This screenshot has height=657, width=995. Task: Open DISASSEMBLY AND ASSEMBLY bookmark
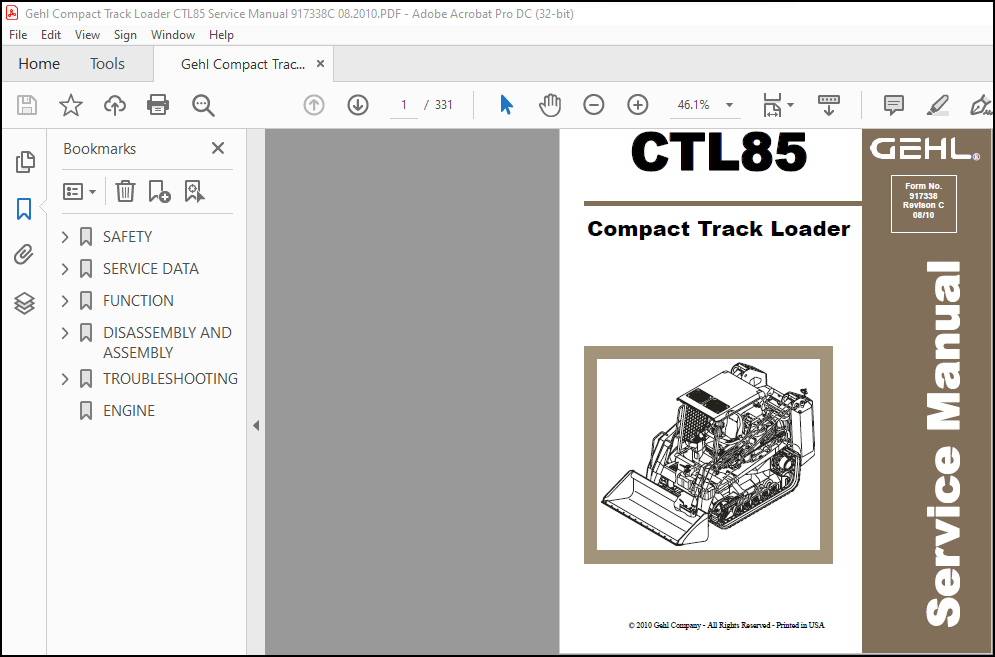168,343
